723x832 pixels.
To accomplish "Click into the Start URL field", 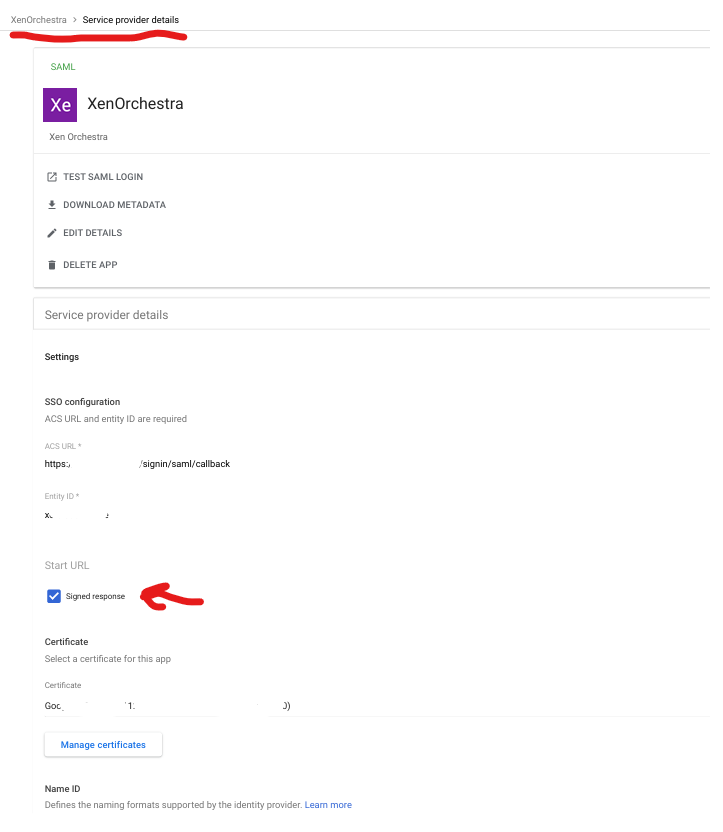I will 200,566.
